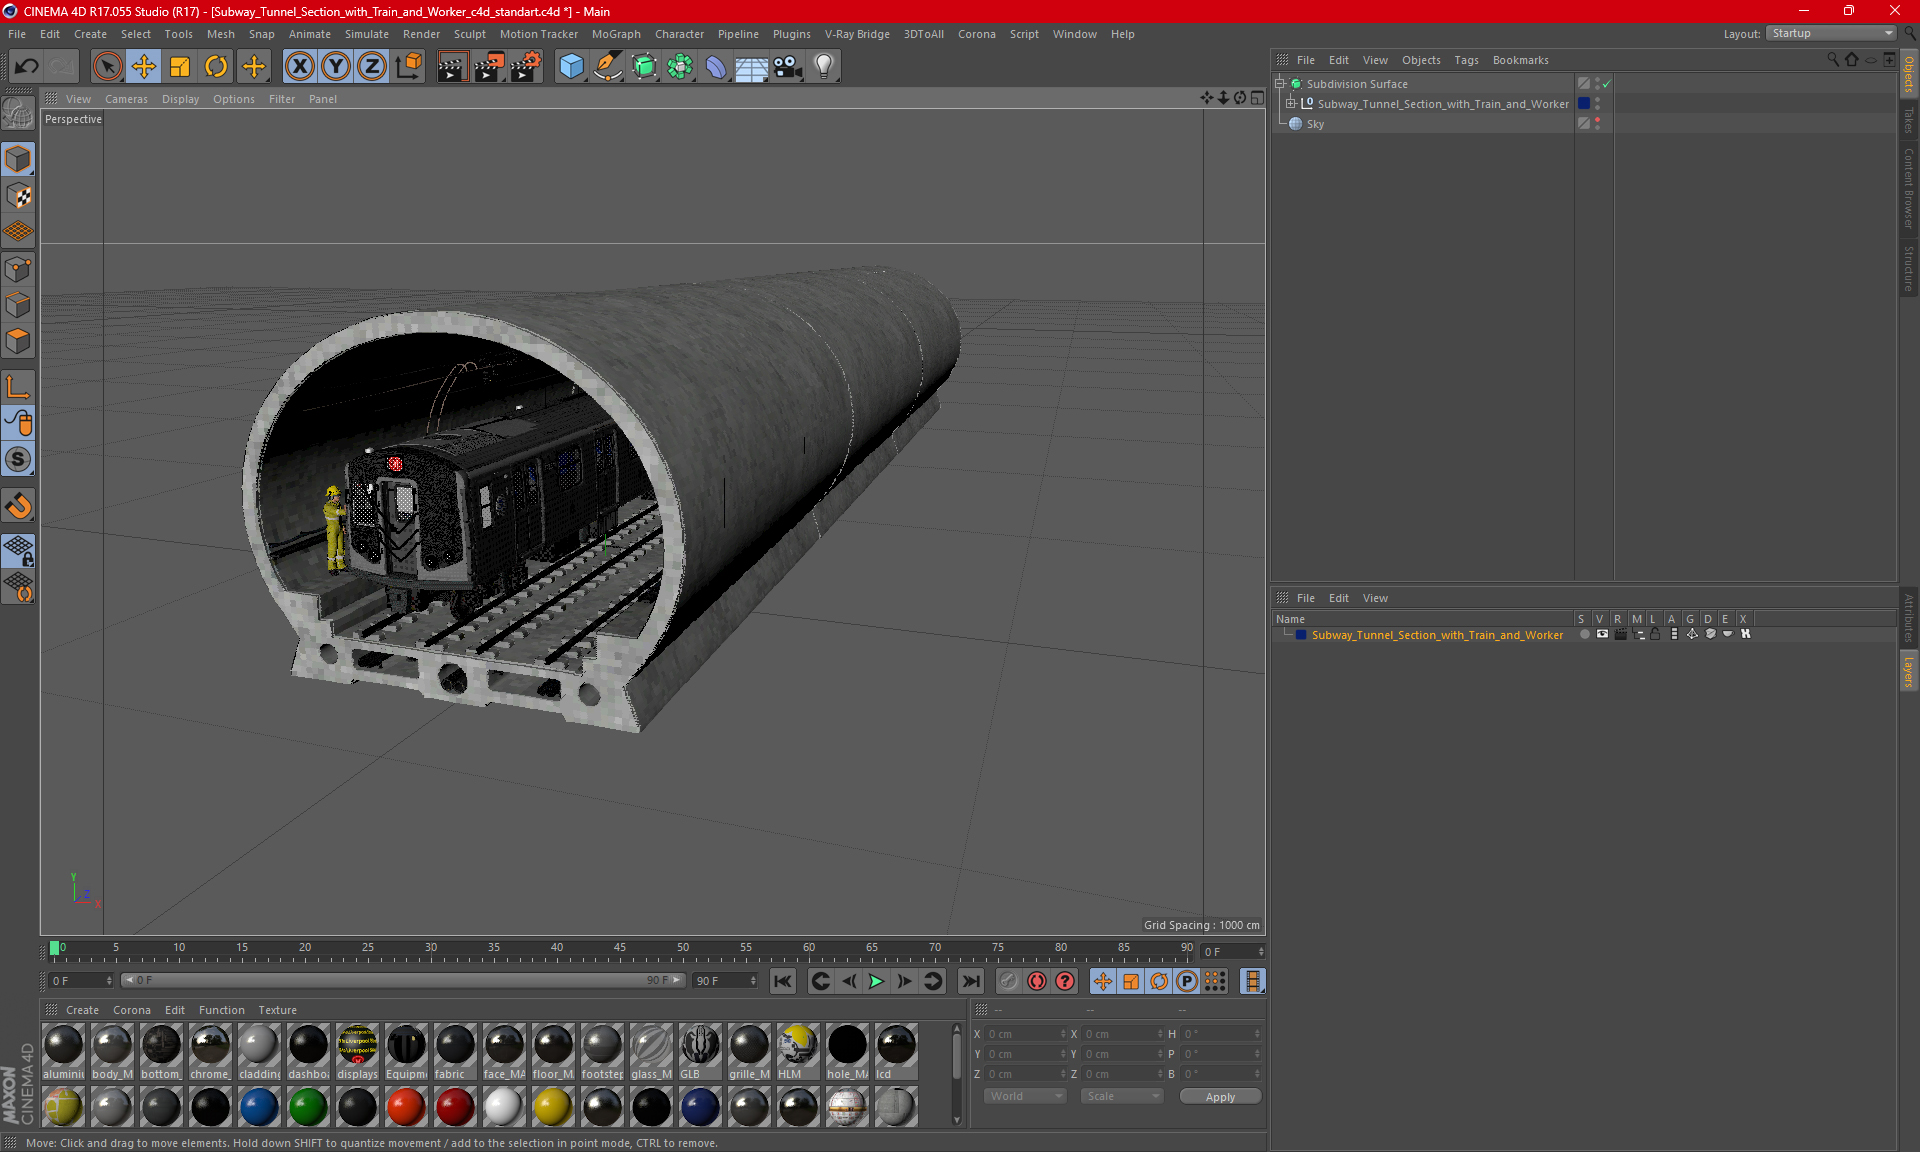Open the Mesh menu
This screenshot has height=1152, width=1920.
point(220,34)
